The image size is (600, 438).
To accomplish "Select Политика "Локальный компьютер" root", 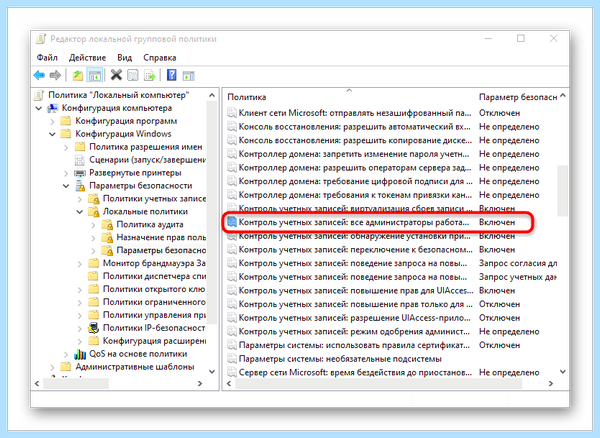I will (x=119, y=95).
